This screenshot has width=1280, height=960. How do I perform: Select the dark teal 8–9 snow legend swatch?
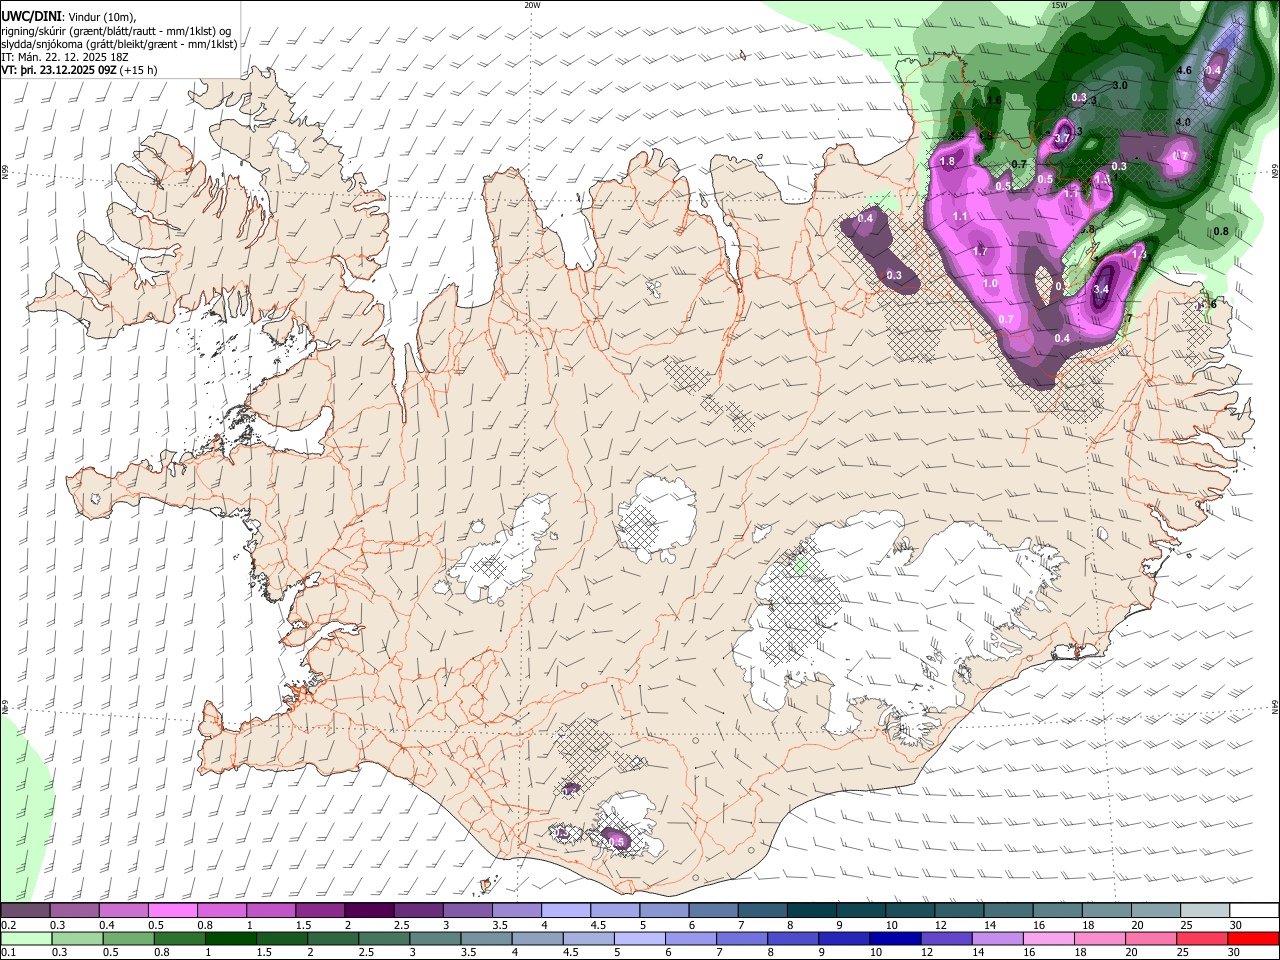[812, 910]
